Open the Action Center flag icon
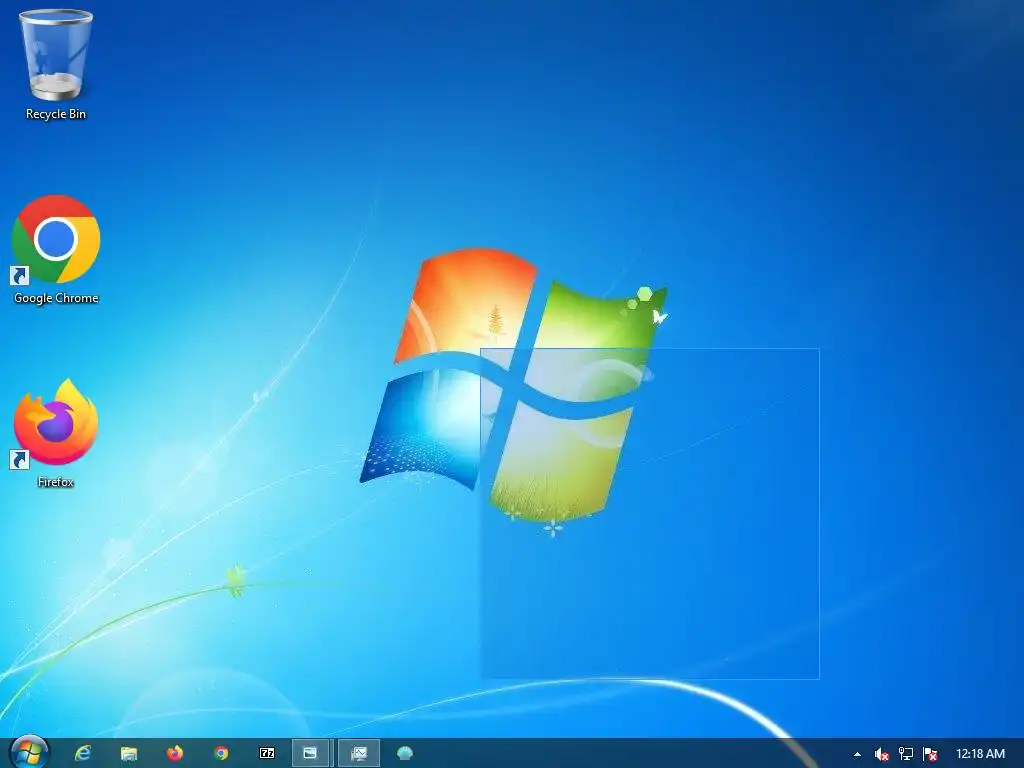The height and width of the screenshot is (768, 1024). pos(930,754)
